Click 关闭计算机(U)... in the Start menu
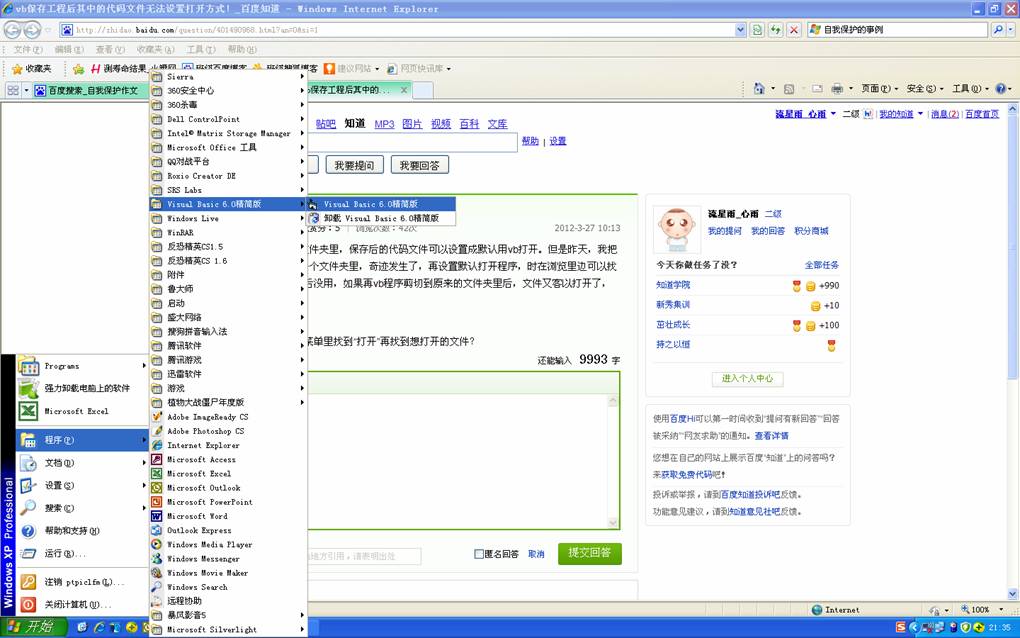 pos(83,604)
